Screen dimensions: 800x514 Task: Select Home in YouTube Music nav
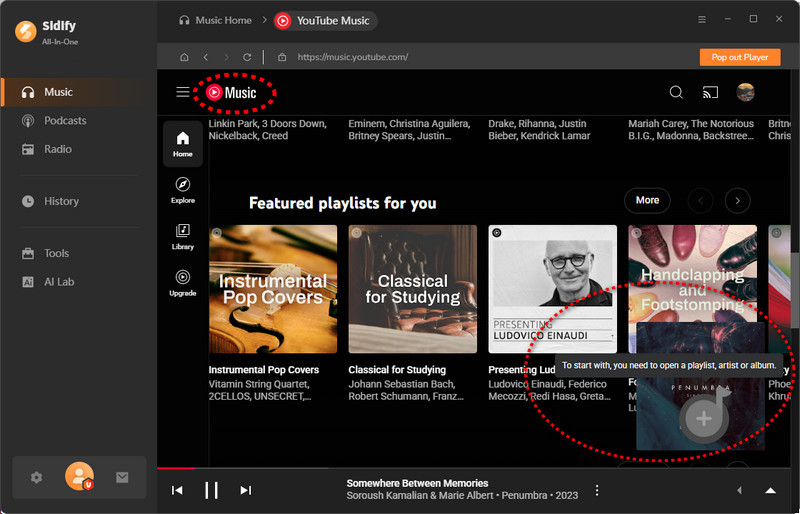tap(183, 144)
